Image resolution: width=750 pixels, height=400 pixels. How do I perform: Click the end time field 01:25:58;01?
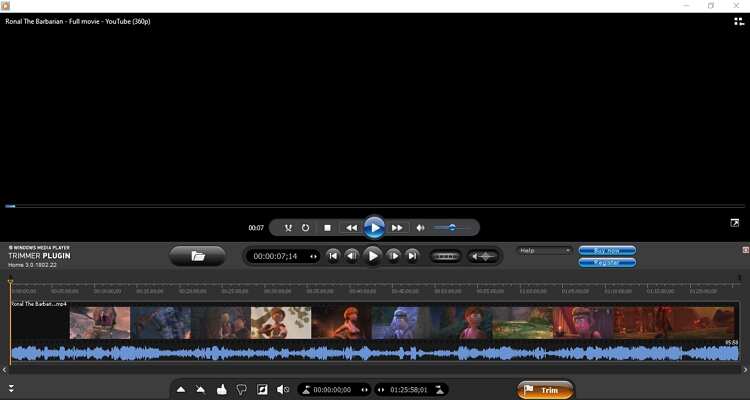[x=408, y=390]
